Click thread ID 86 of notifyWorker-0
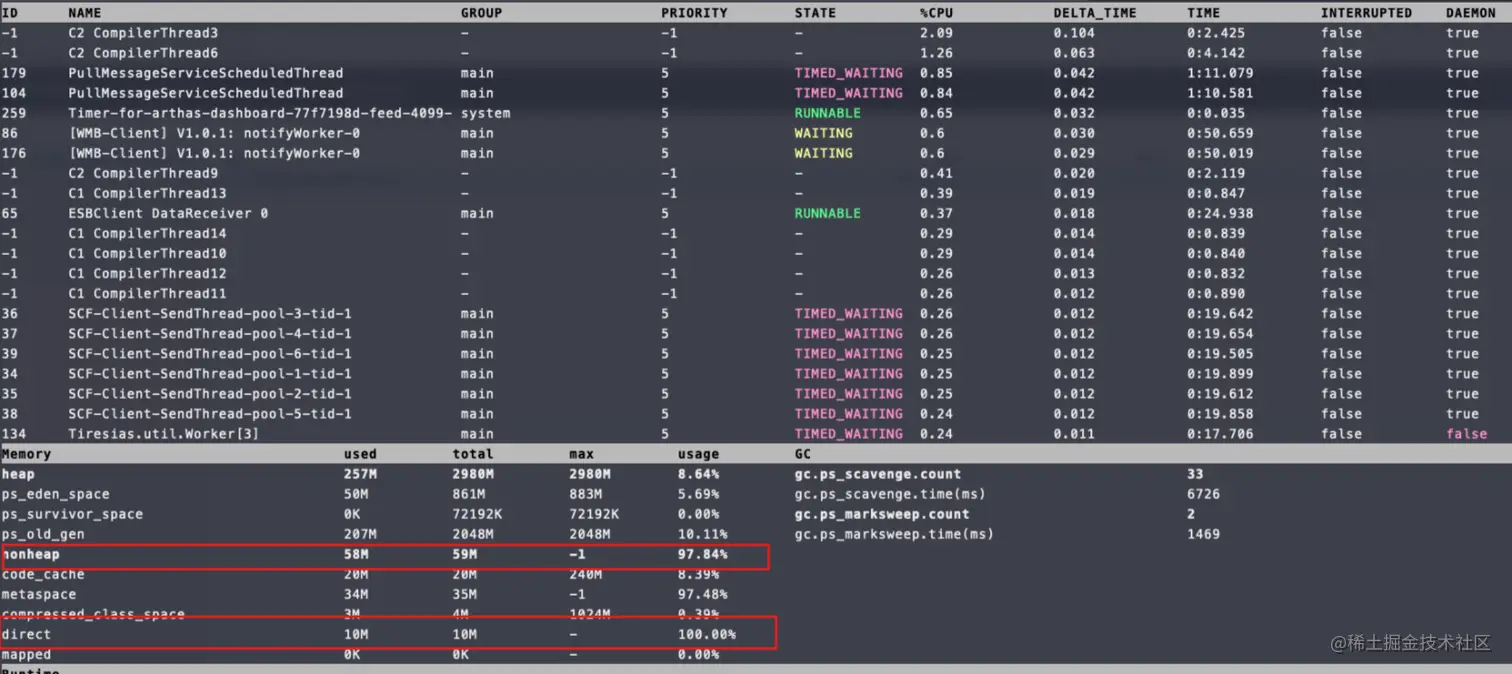This screenshot has height=674, width=1512. pos(10,133)
